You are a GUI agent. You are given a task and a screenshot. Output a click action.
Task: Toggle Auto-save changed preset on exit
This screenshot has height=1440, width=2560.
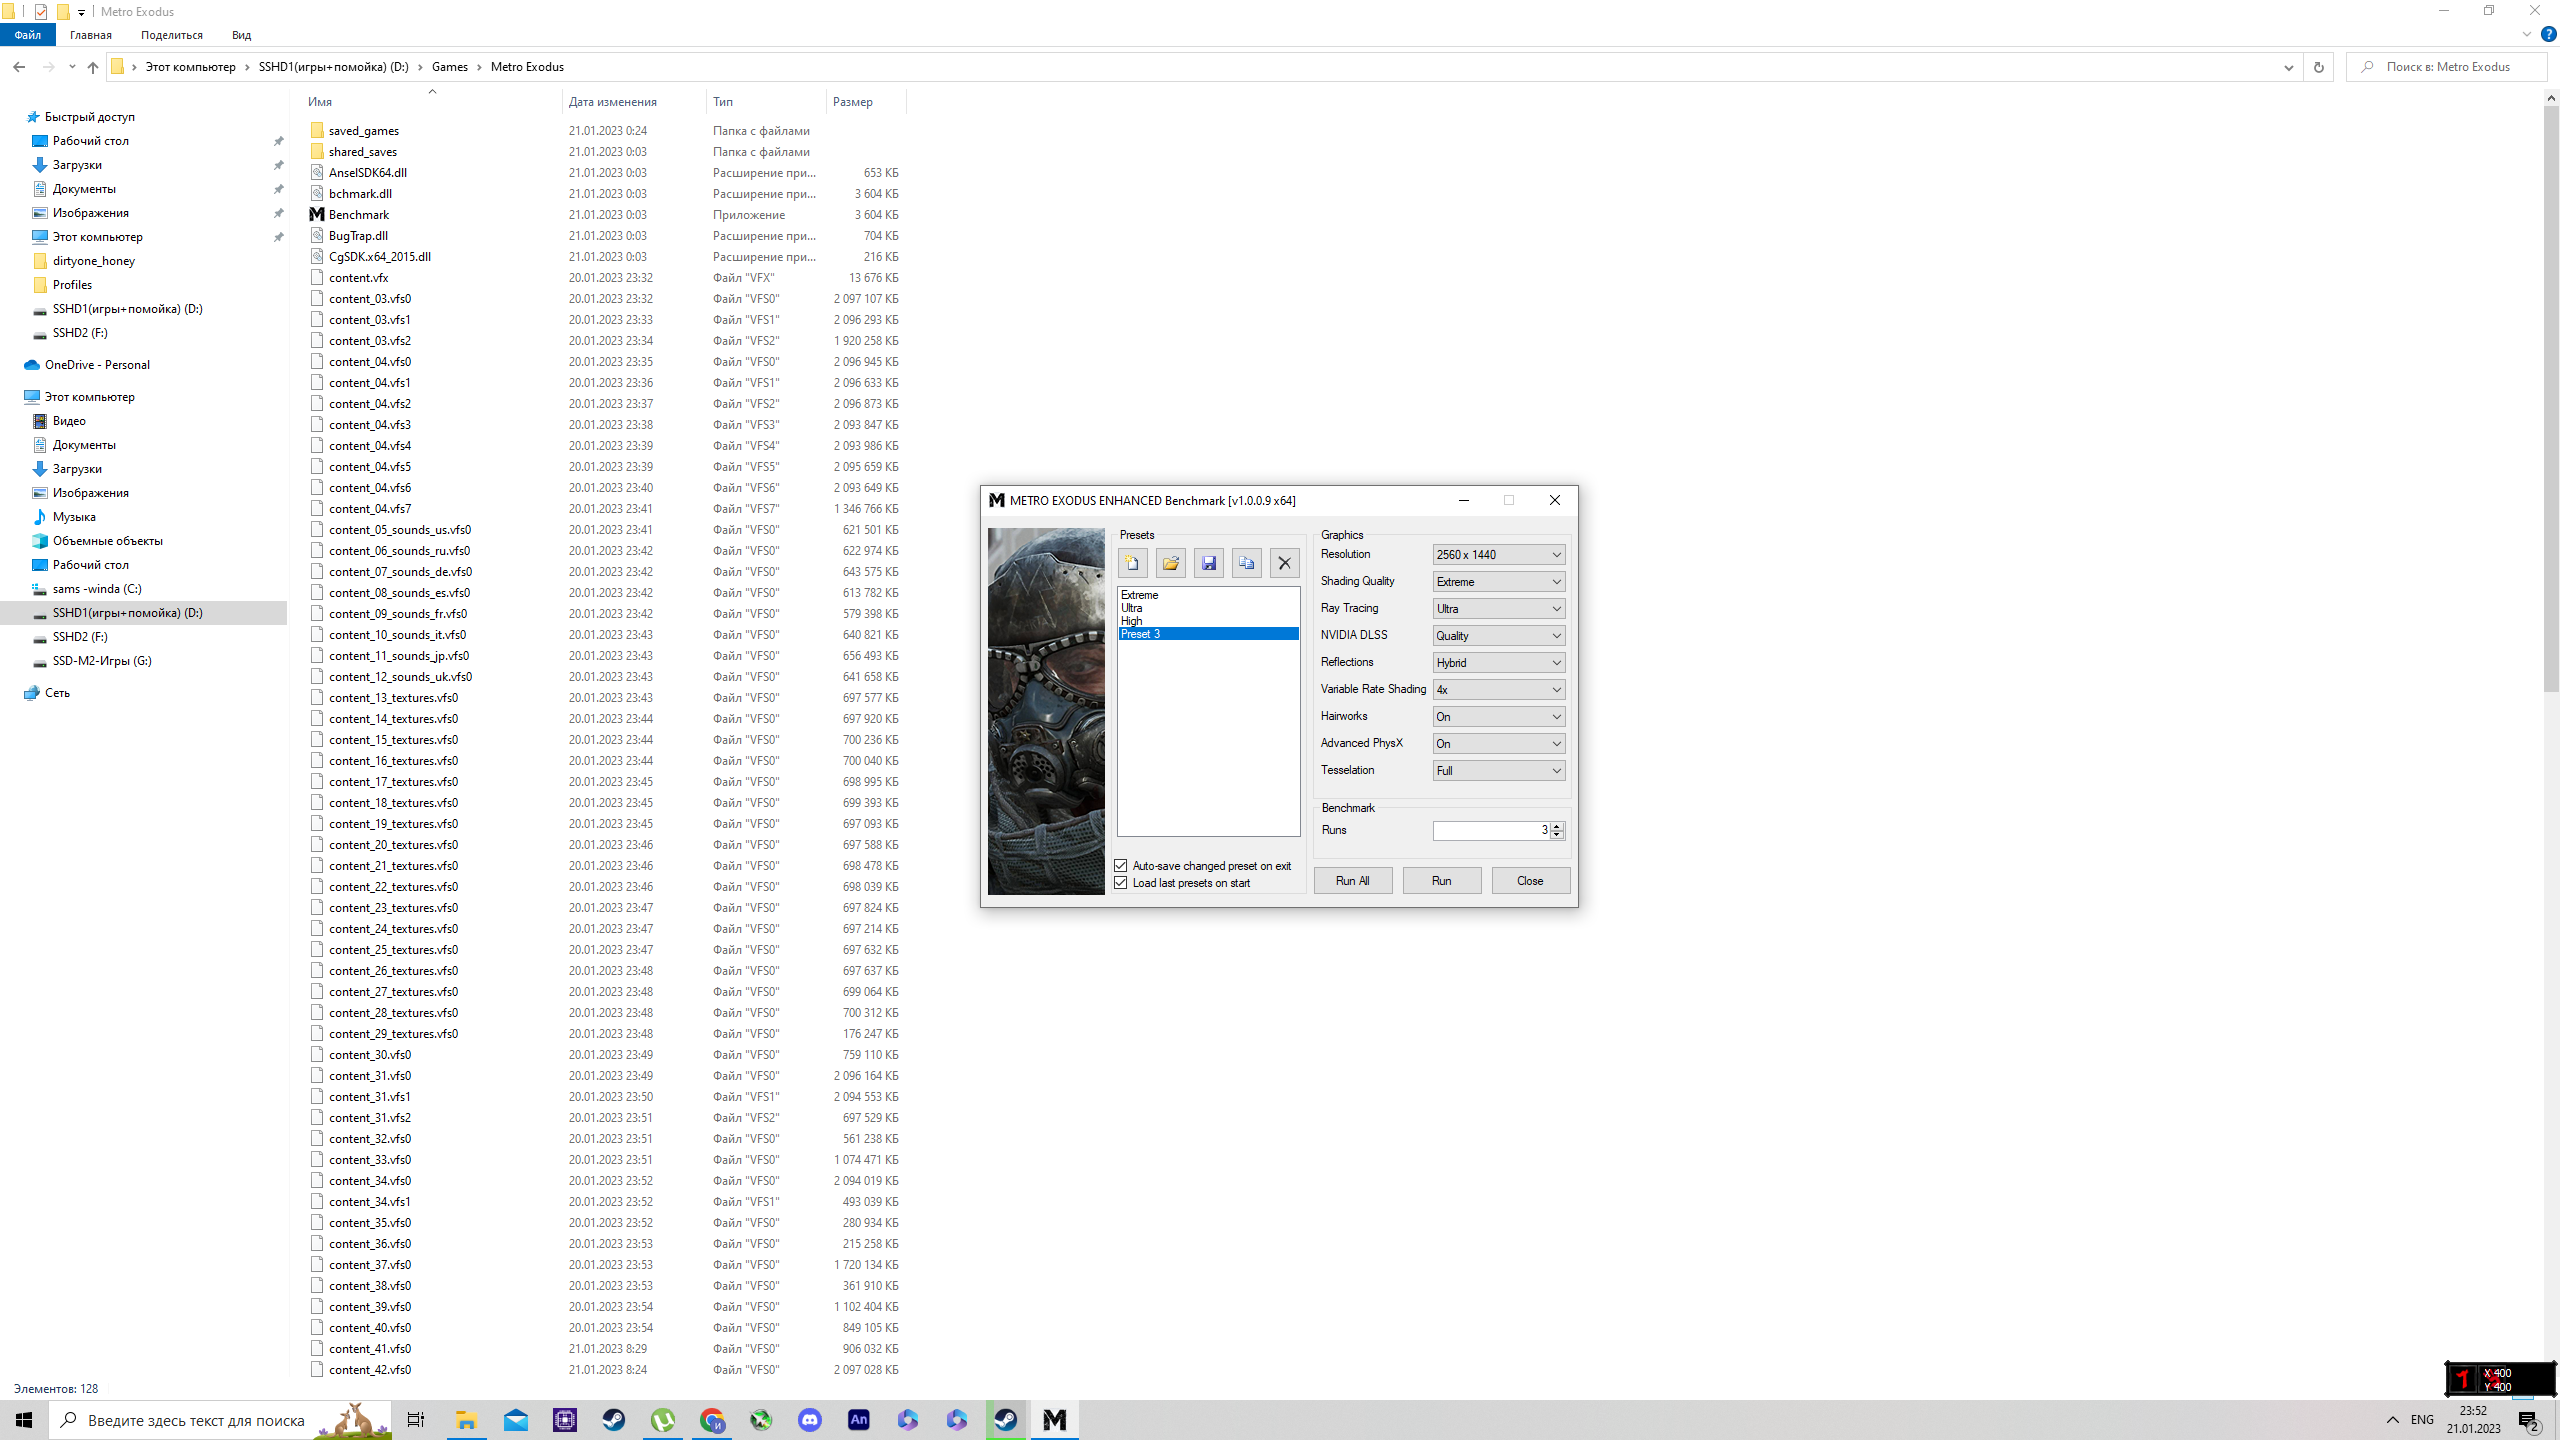click(1121, 866)
